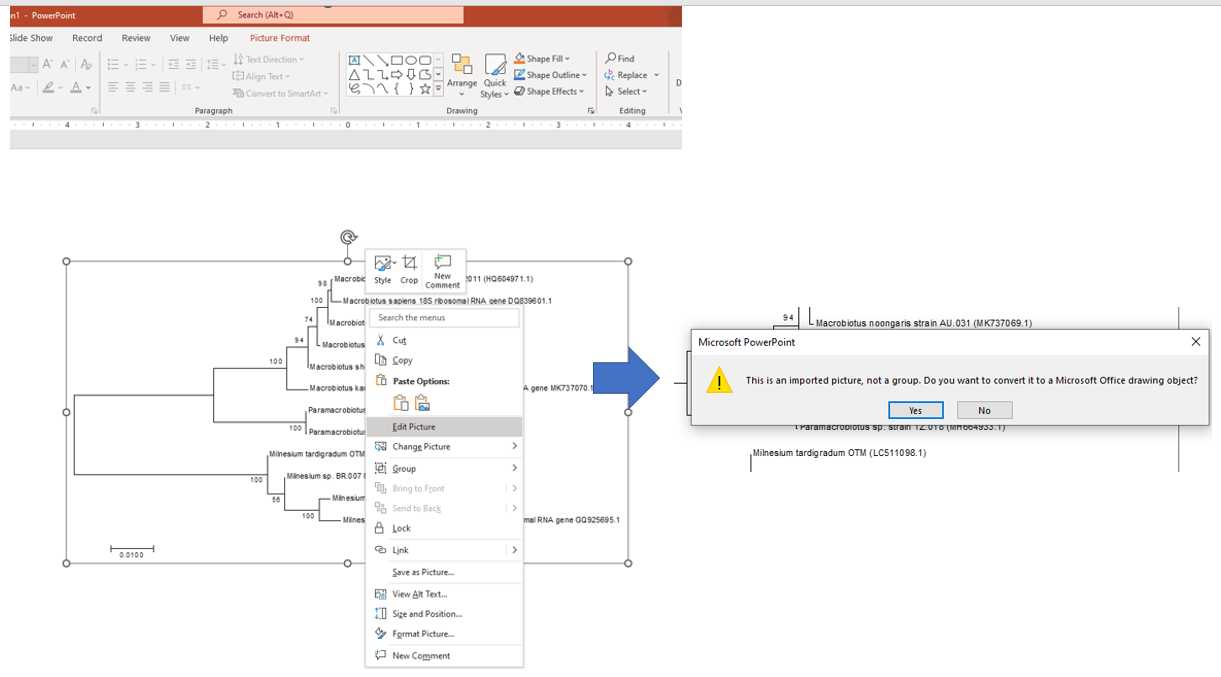Open Line Spacing dropdown

point(215,64)
